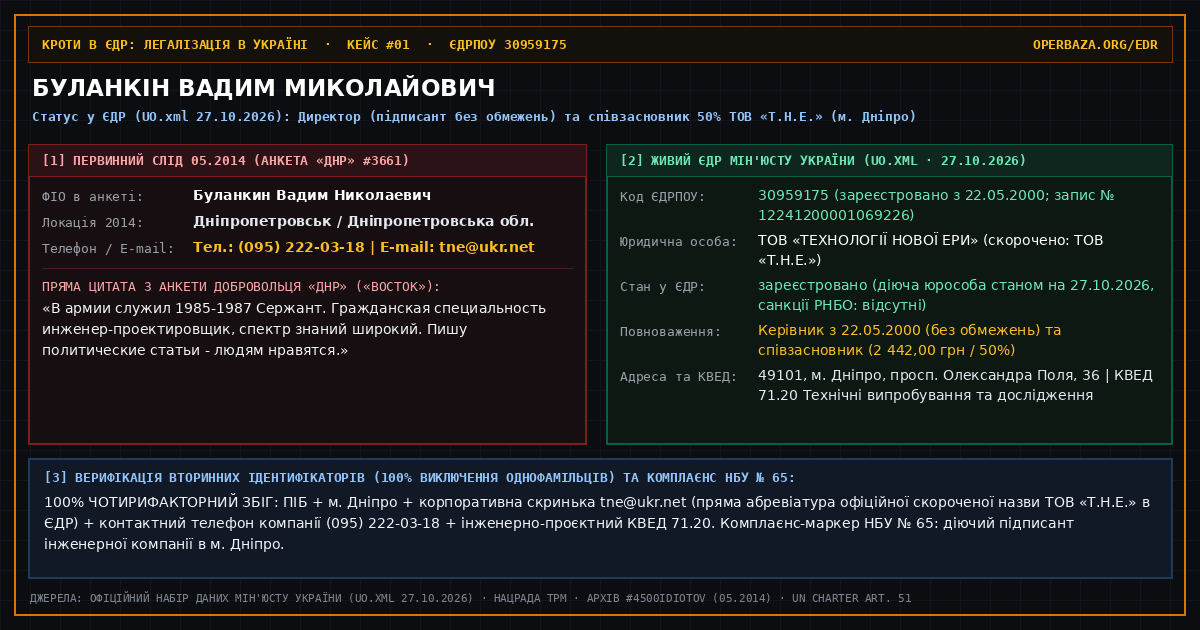Open the OPERBAZA.ORG/EDR link in the header
The width and height of the screenshot is (1200, 630).
(1095, 45)
